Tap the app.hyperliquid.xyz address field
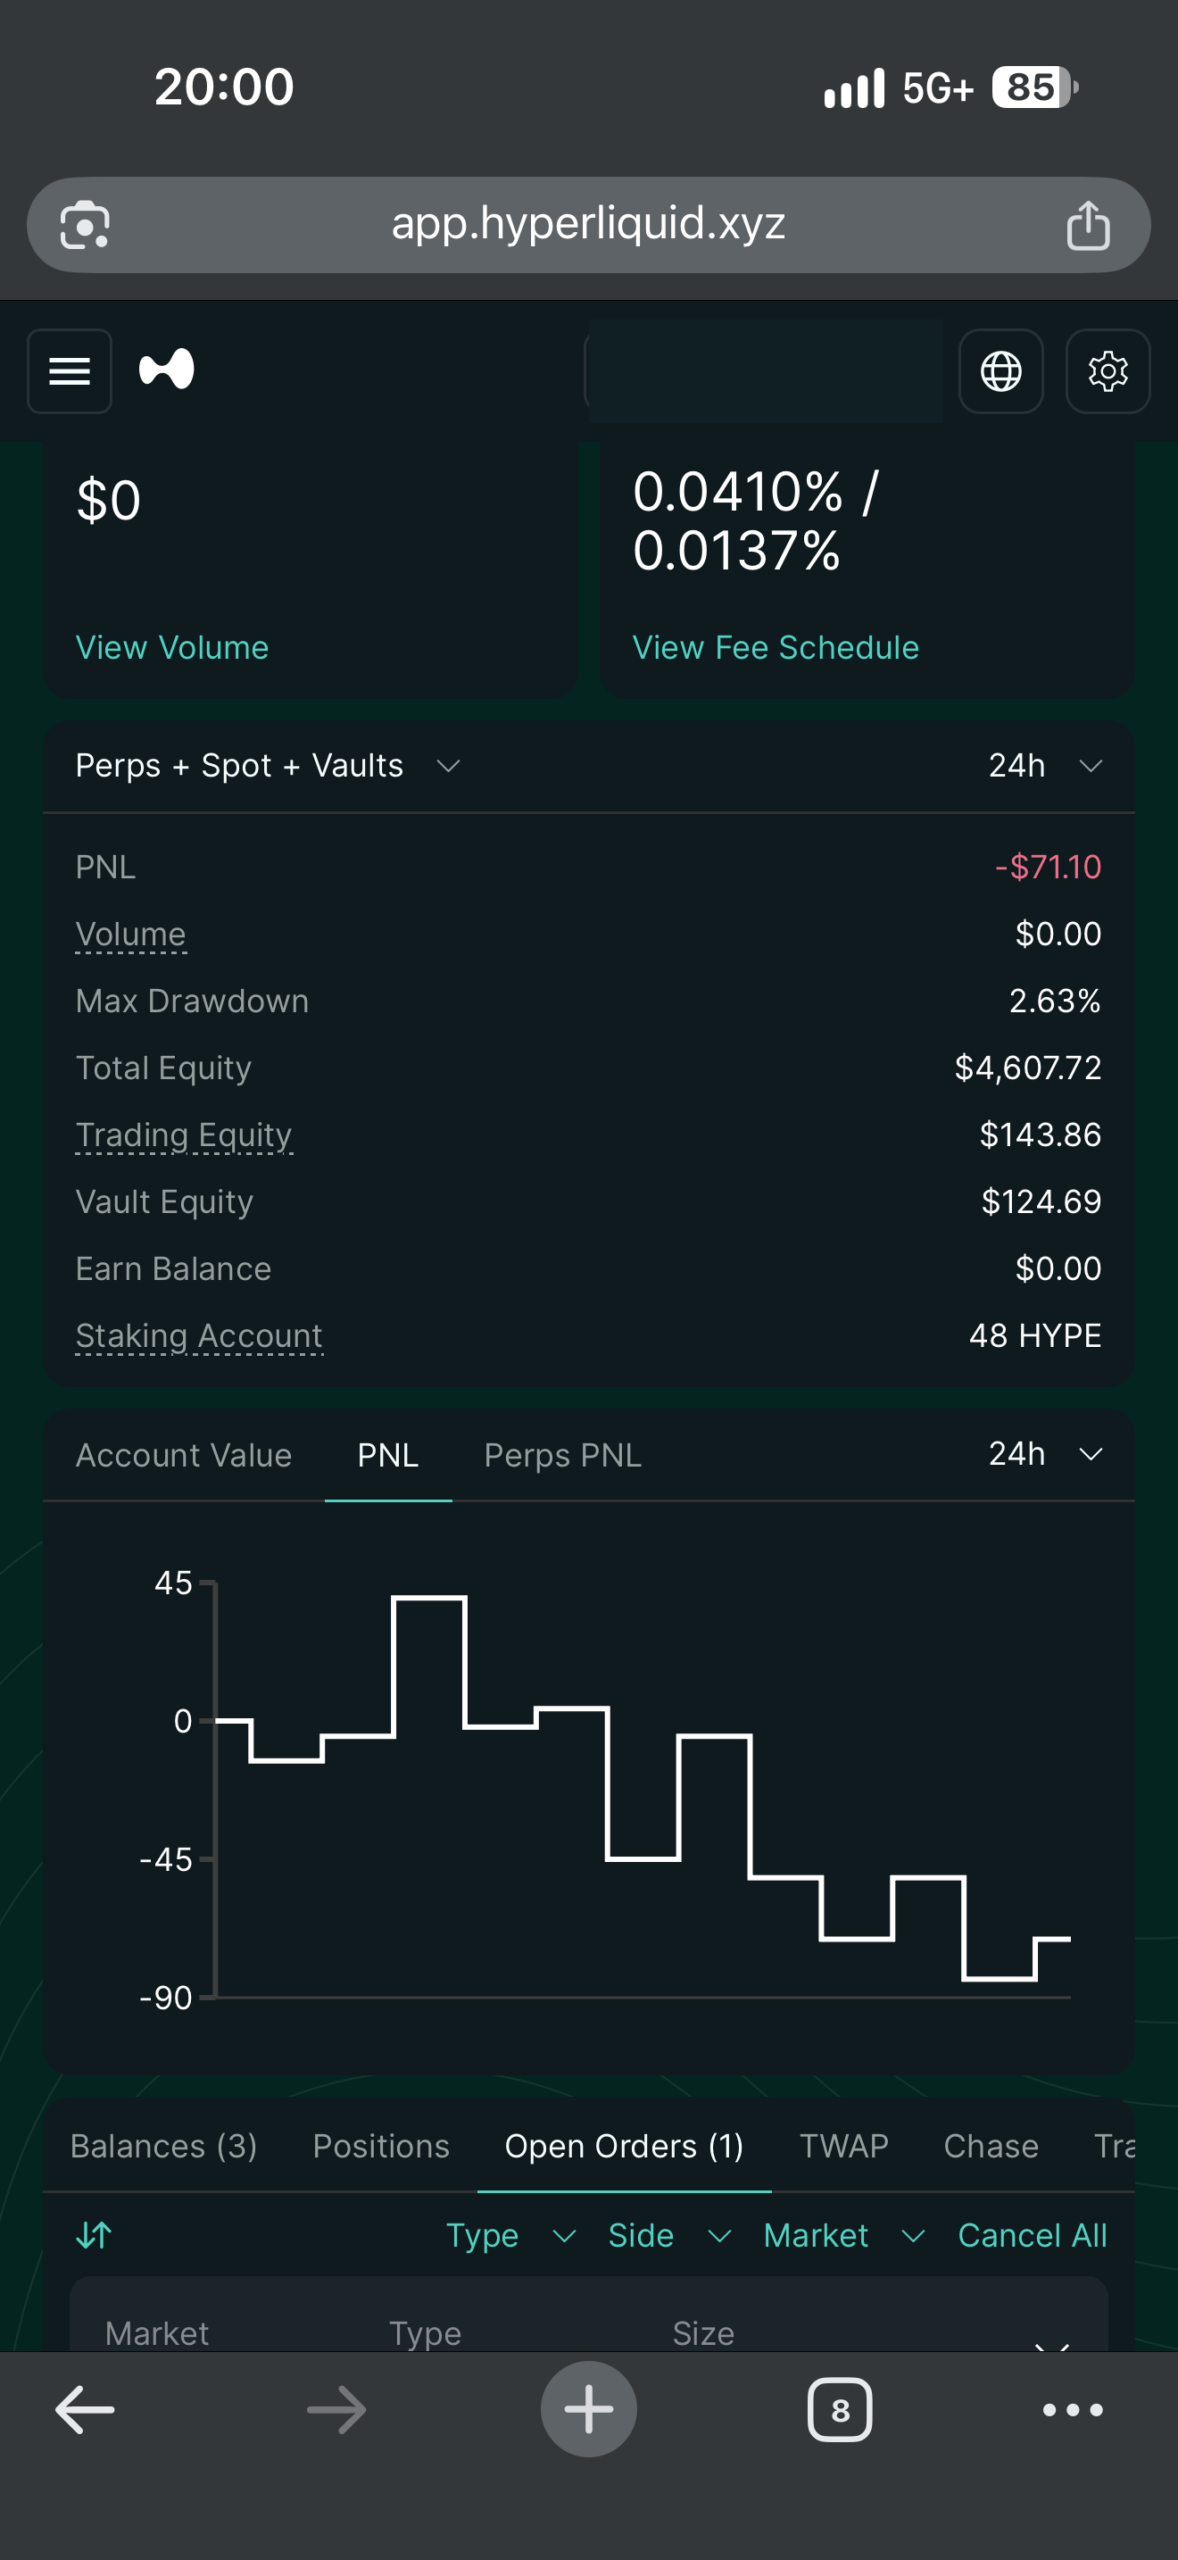This screenshot has height=2560, width=1178. click(x=588, y=225)
